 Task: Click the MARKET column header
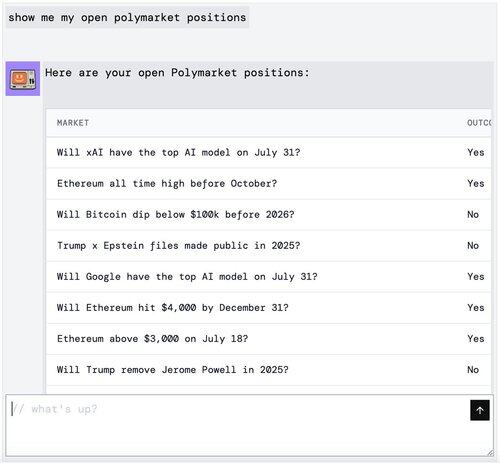(73, 123)
